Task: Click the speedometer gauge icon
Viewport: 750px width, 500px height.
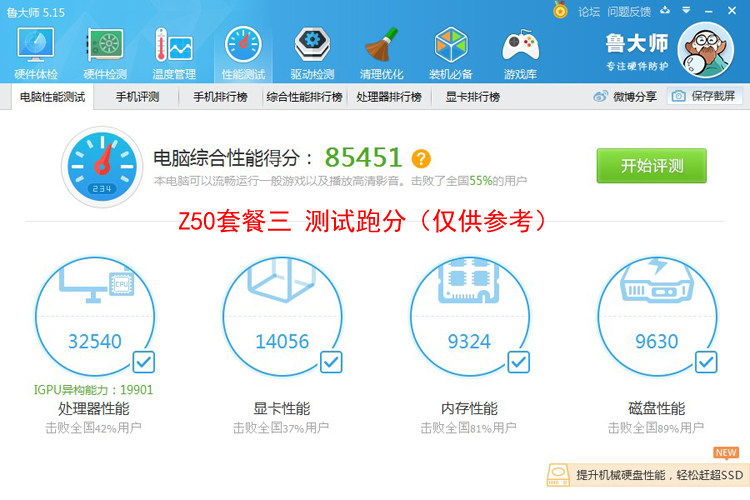Action: point(102,167)
